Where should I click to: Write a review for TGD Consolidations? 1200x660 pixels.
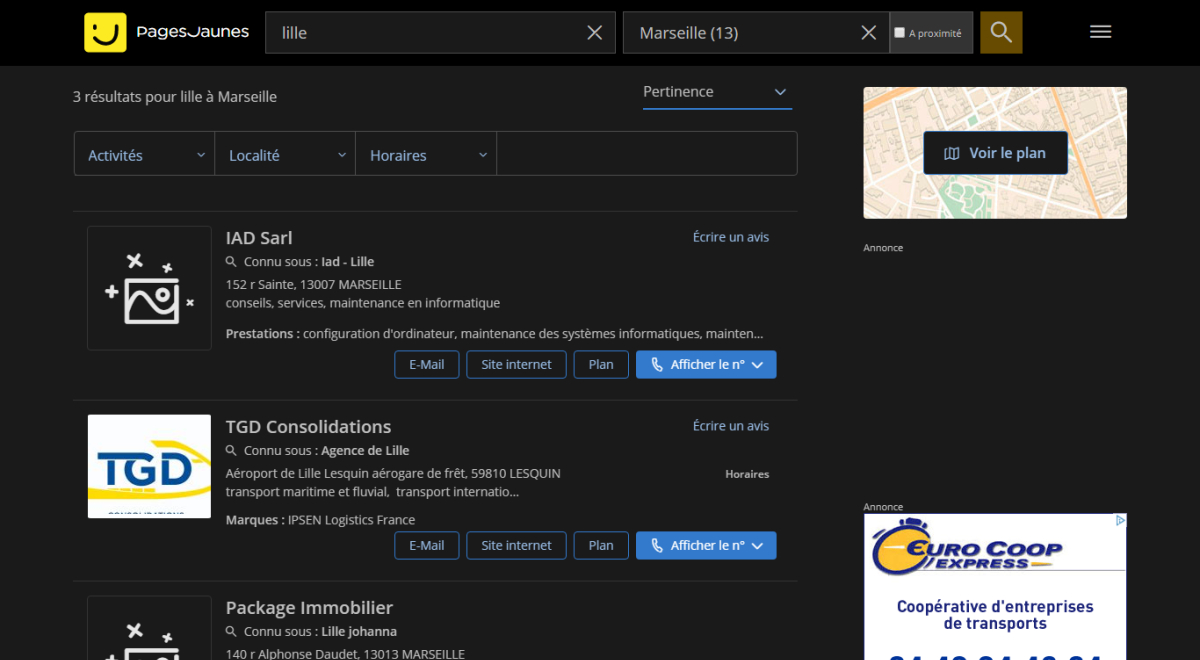pos(731,426)
